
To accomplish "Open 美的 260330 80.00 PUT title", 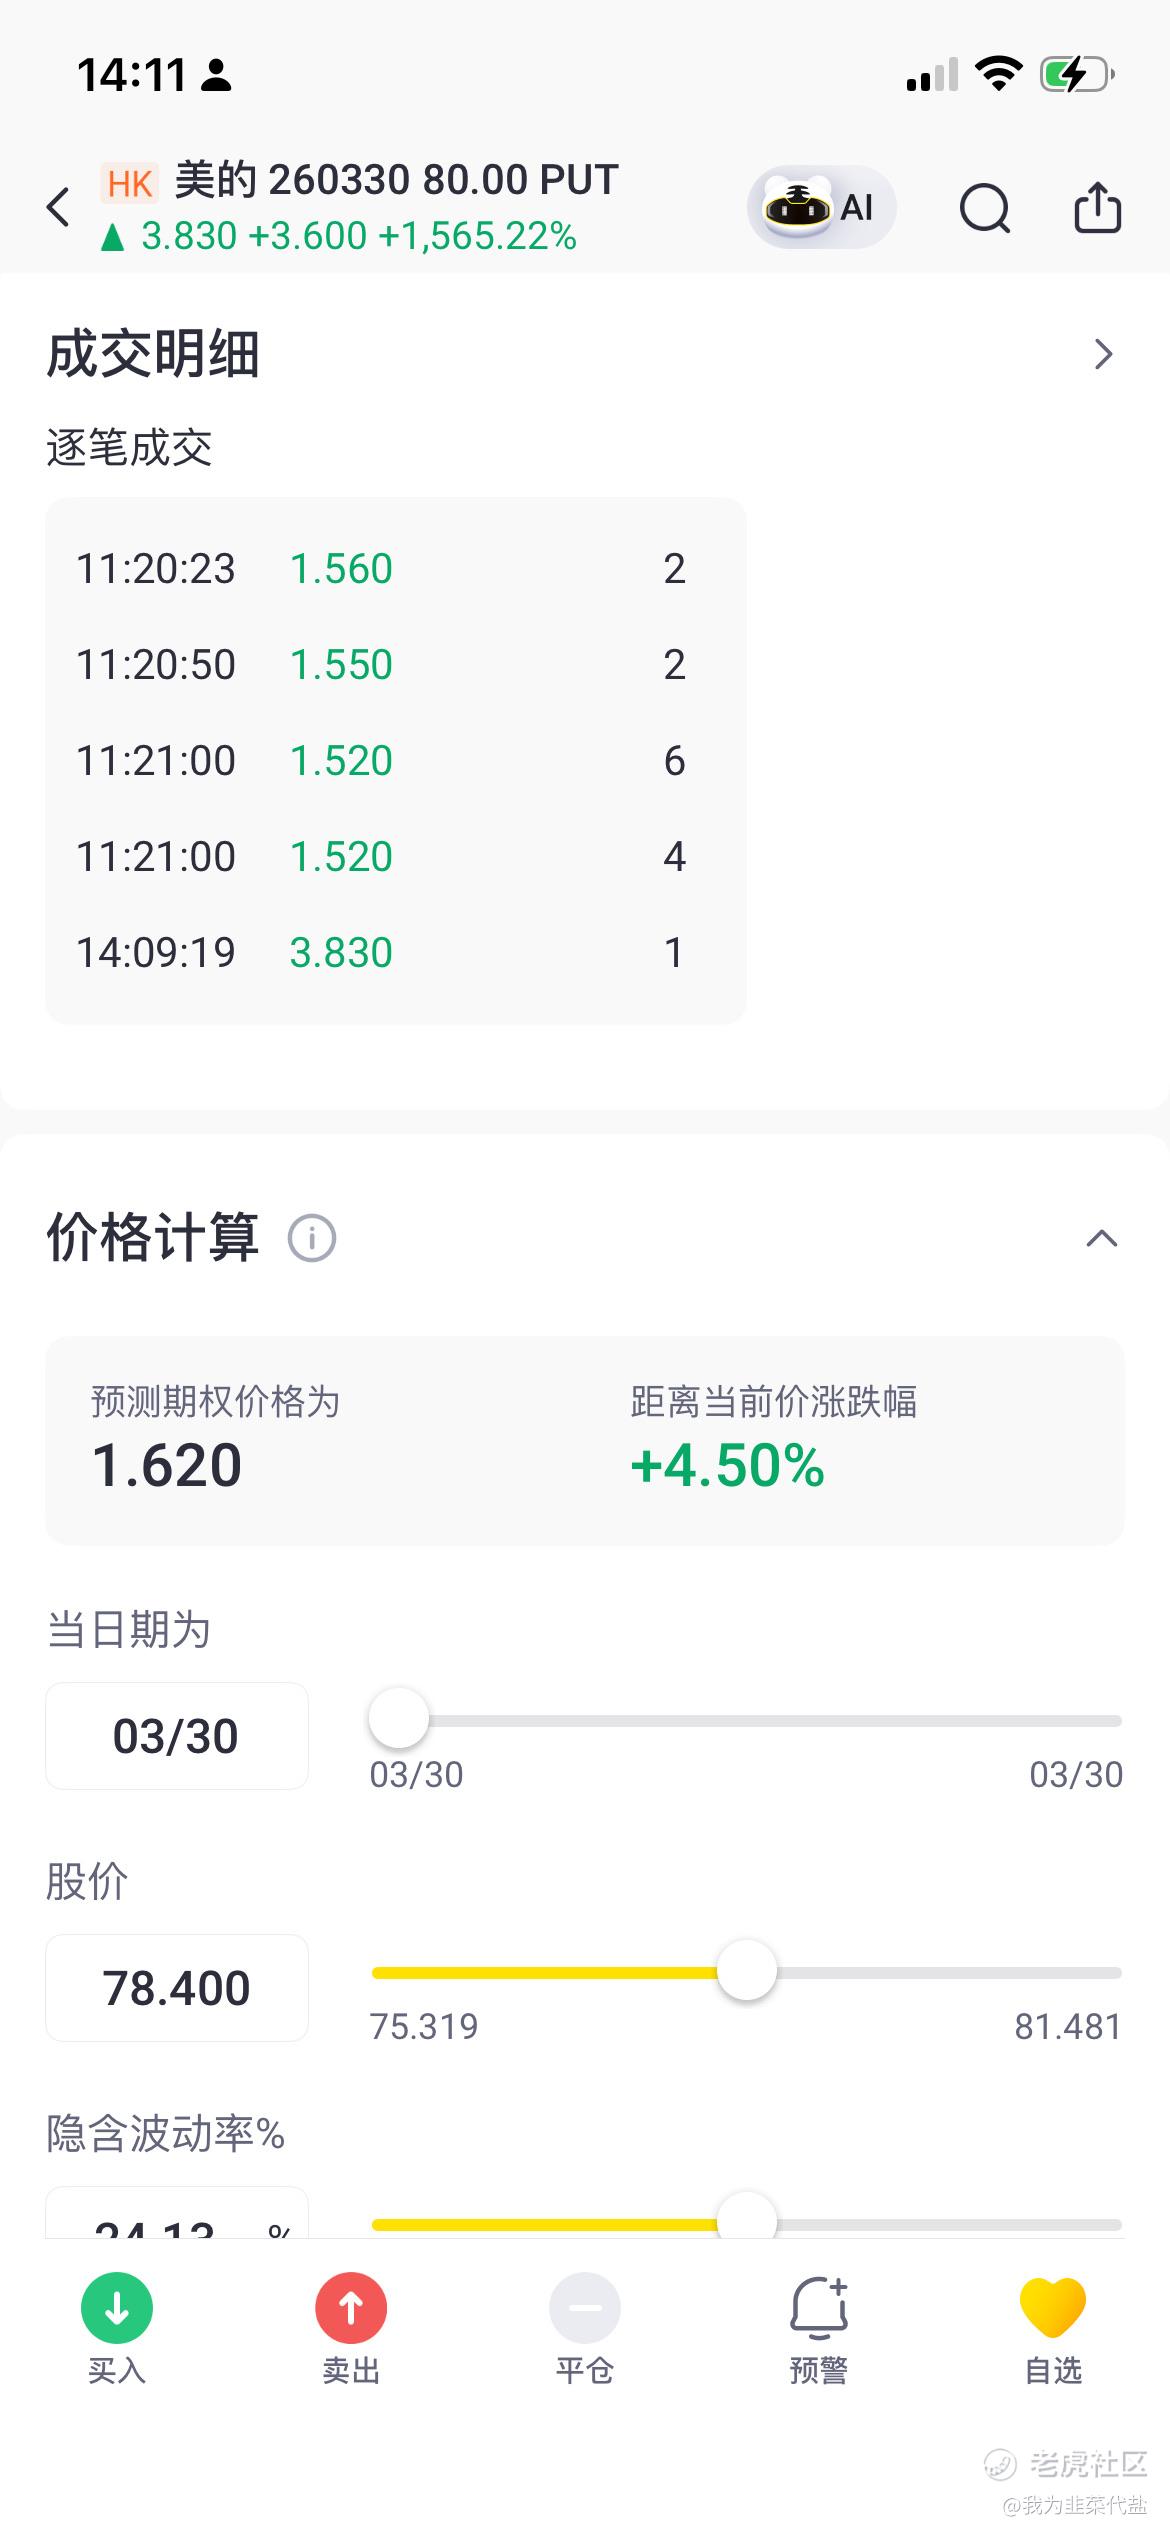I will [396, 181].
